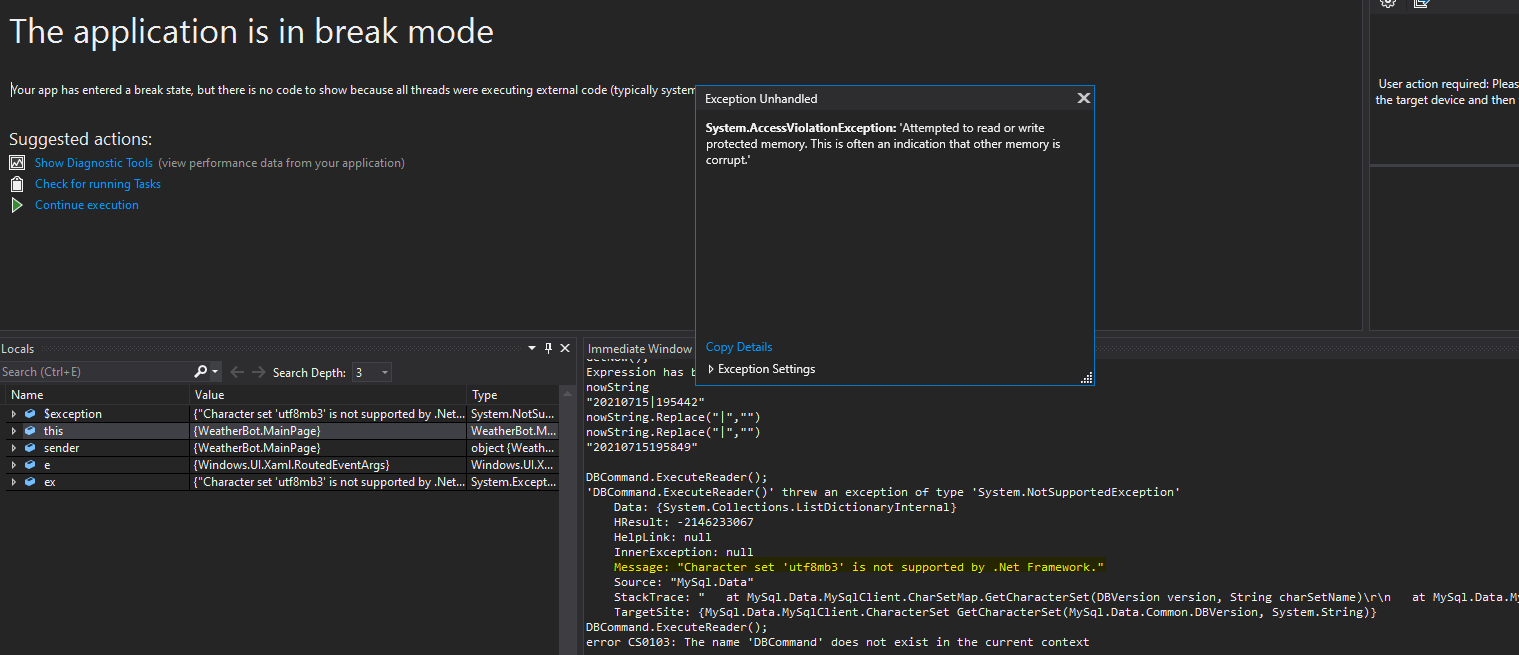Screen dimensions: 1519x655
Task: Click the Copy Details link
Action: tap(739, 347)
